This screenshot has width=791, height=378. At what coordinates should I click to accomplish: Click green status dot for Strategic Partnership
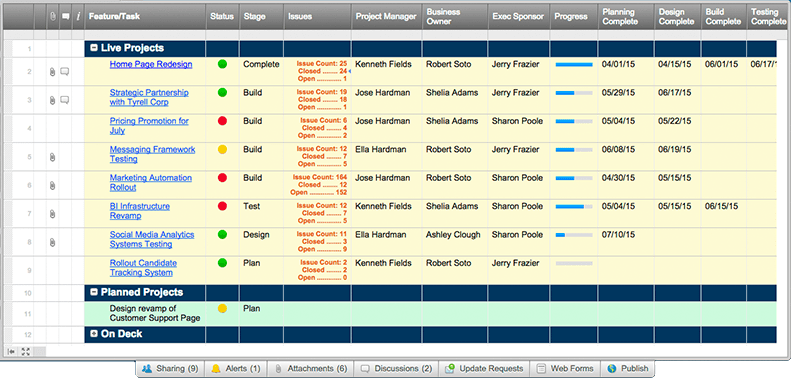(222, 92)
